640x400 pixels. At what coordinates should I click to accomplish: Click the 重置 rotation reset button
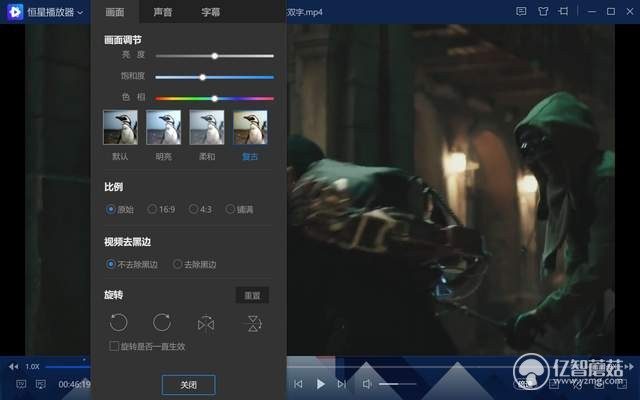point(252,295)
